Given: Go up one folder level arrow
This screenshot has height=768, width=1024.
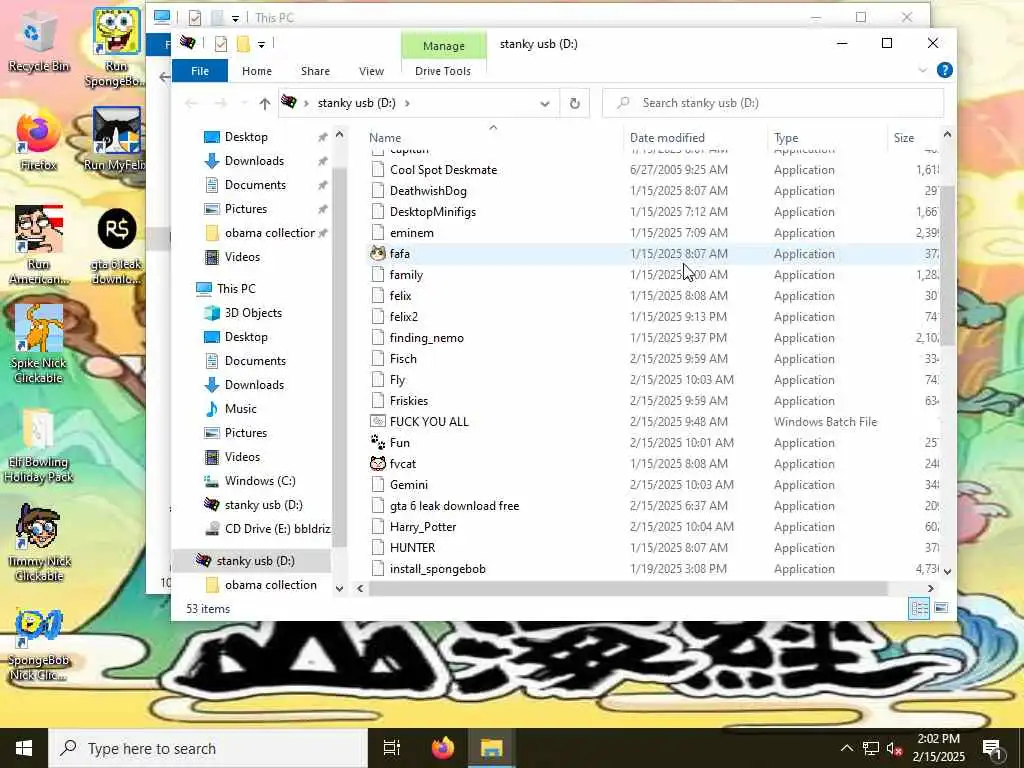Looking at the screenshot, I should (264, 103).
